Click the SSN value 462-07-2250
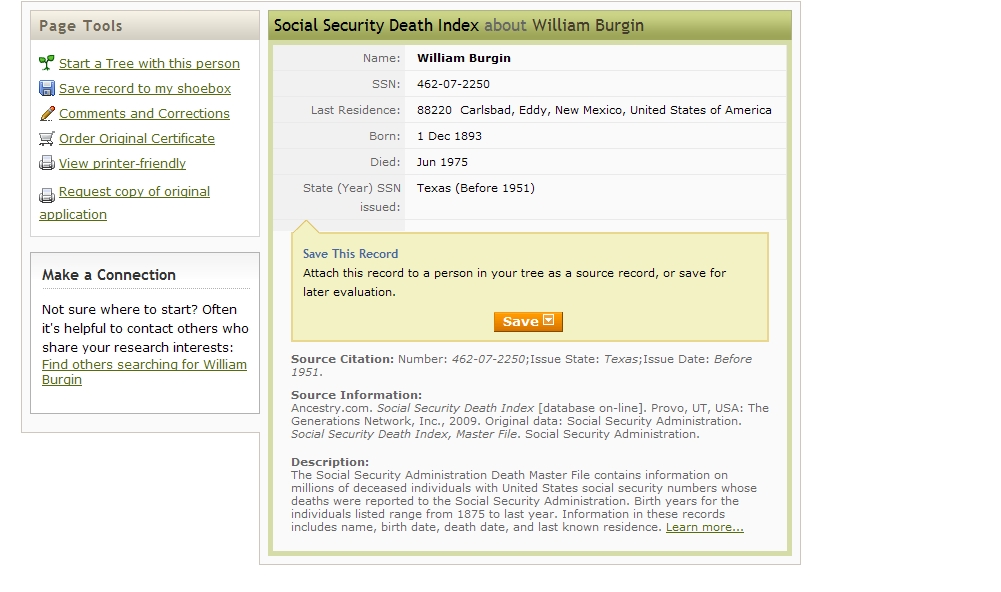1001x592 pixels. point(453,84)
